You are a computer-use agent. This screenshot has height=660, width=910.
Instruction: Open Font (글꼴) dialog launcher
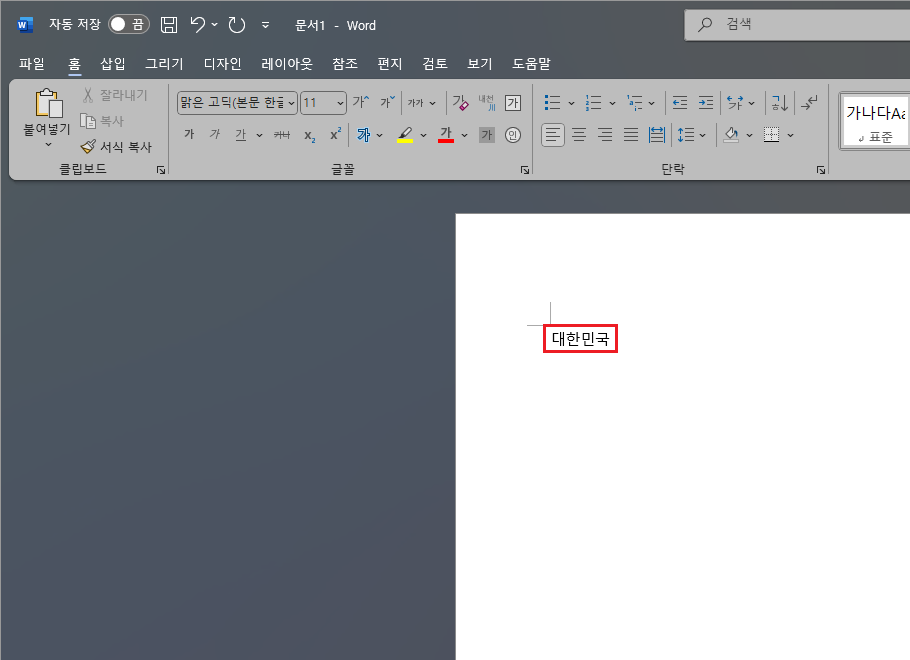coord(525,170)
